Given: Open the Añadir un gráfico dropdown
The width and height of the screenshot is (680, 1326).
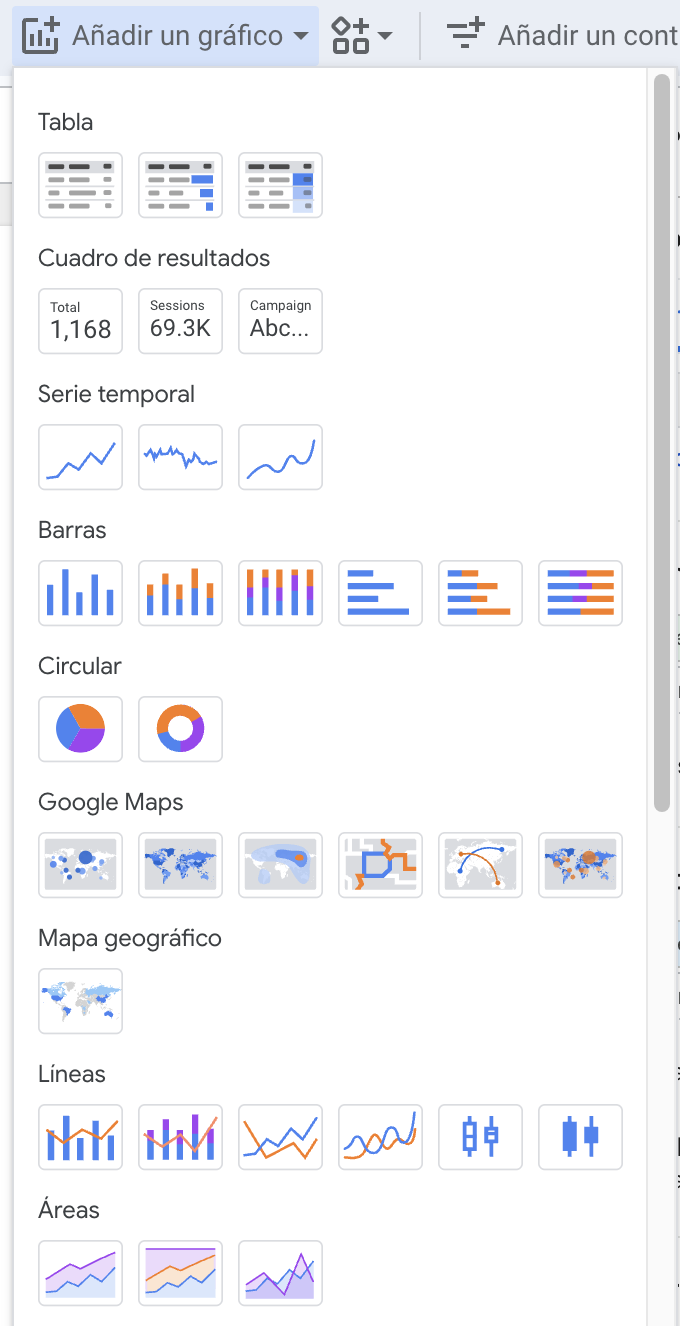Looking at the screenshot, I should 166,36.
